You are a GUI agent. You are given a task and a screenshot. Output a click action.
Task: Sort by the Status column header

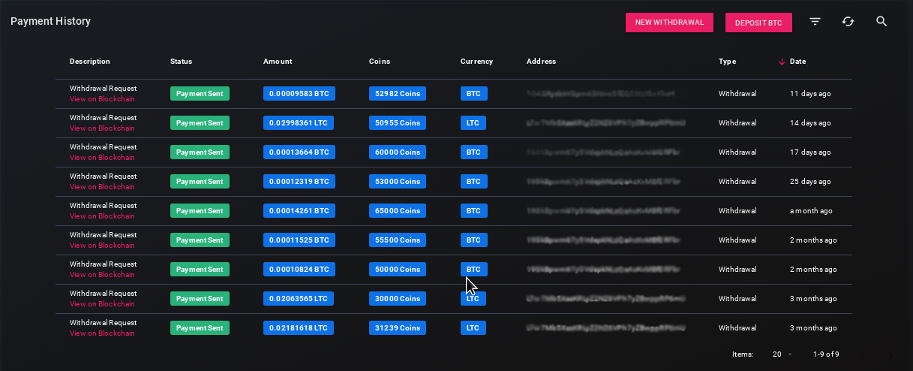181,61
